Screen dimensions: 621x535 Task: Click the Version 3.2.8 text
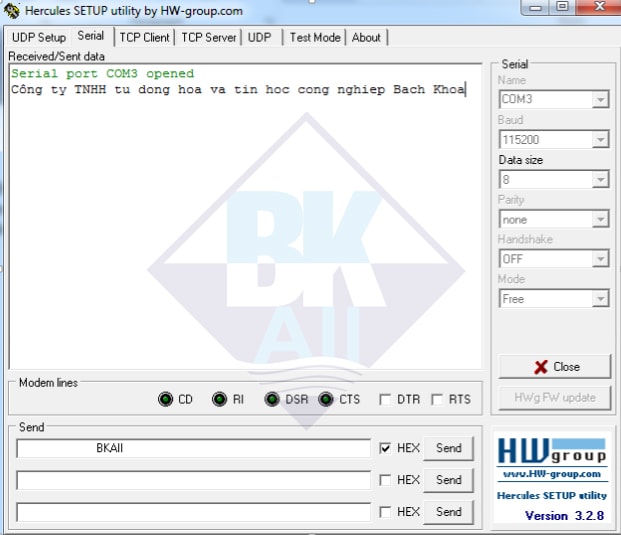point(564,516)
